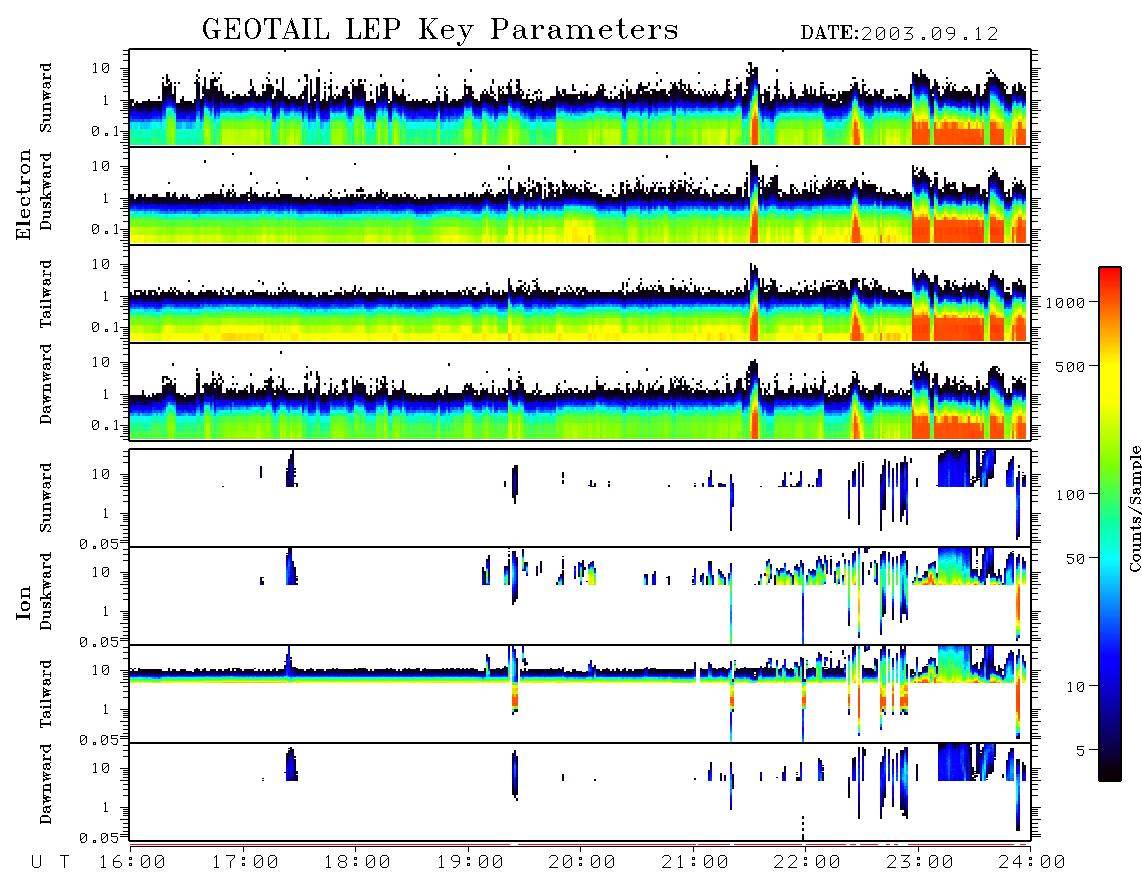The height and width of the screenshot is (880, 1142).
Task: Click the Ion "Sunward" panel label
Action: tap(46, 498)
